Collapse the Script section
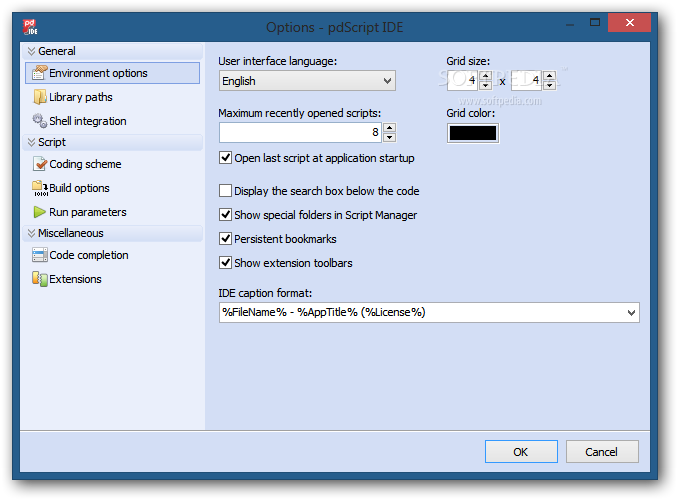This screenshot has height=500, width=678. (31, 142)
